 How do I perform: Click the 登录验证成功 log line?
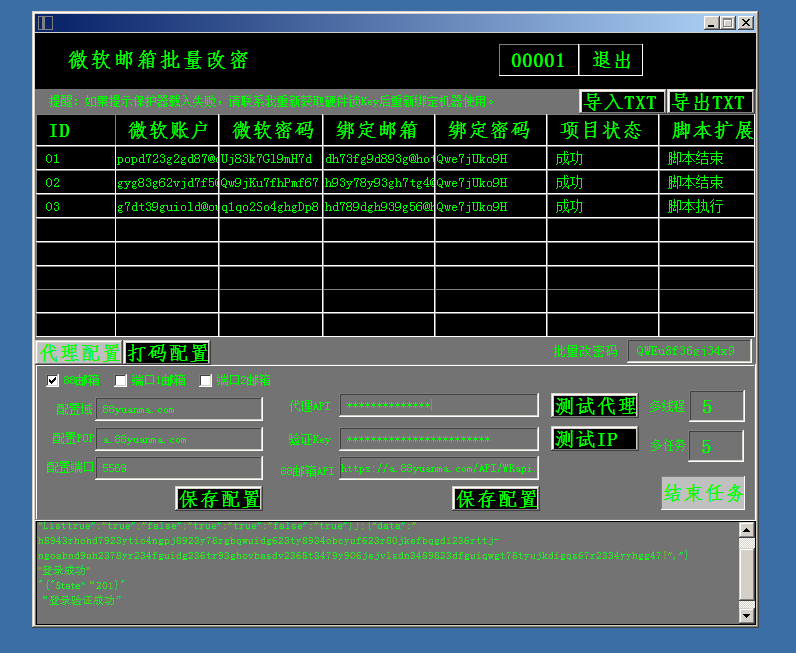pos(82,601)
